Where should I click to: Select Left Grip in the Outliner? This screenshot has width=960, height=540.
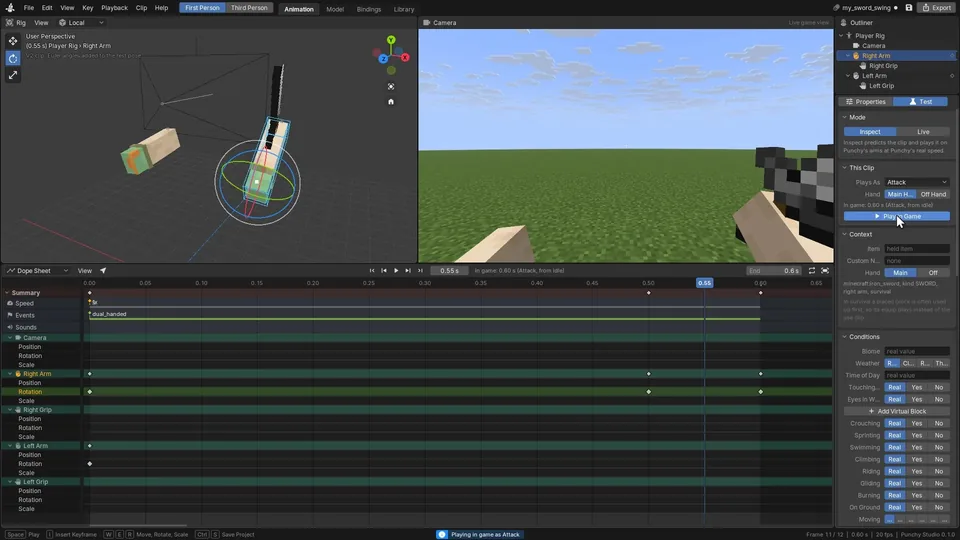[881, 86]
